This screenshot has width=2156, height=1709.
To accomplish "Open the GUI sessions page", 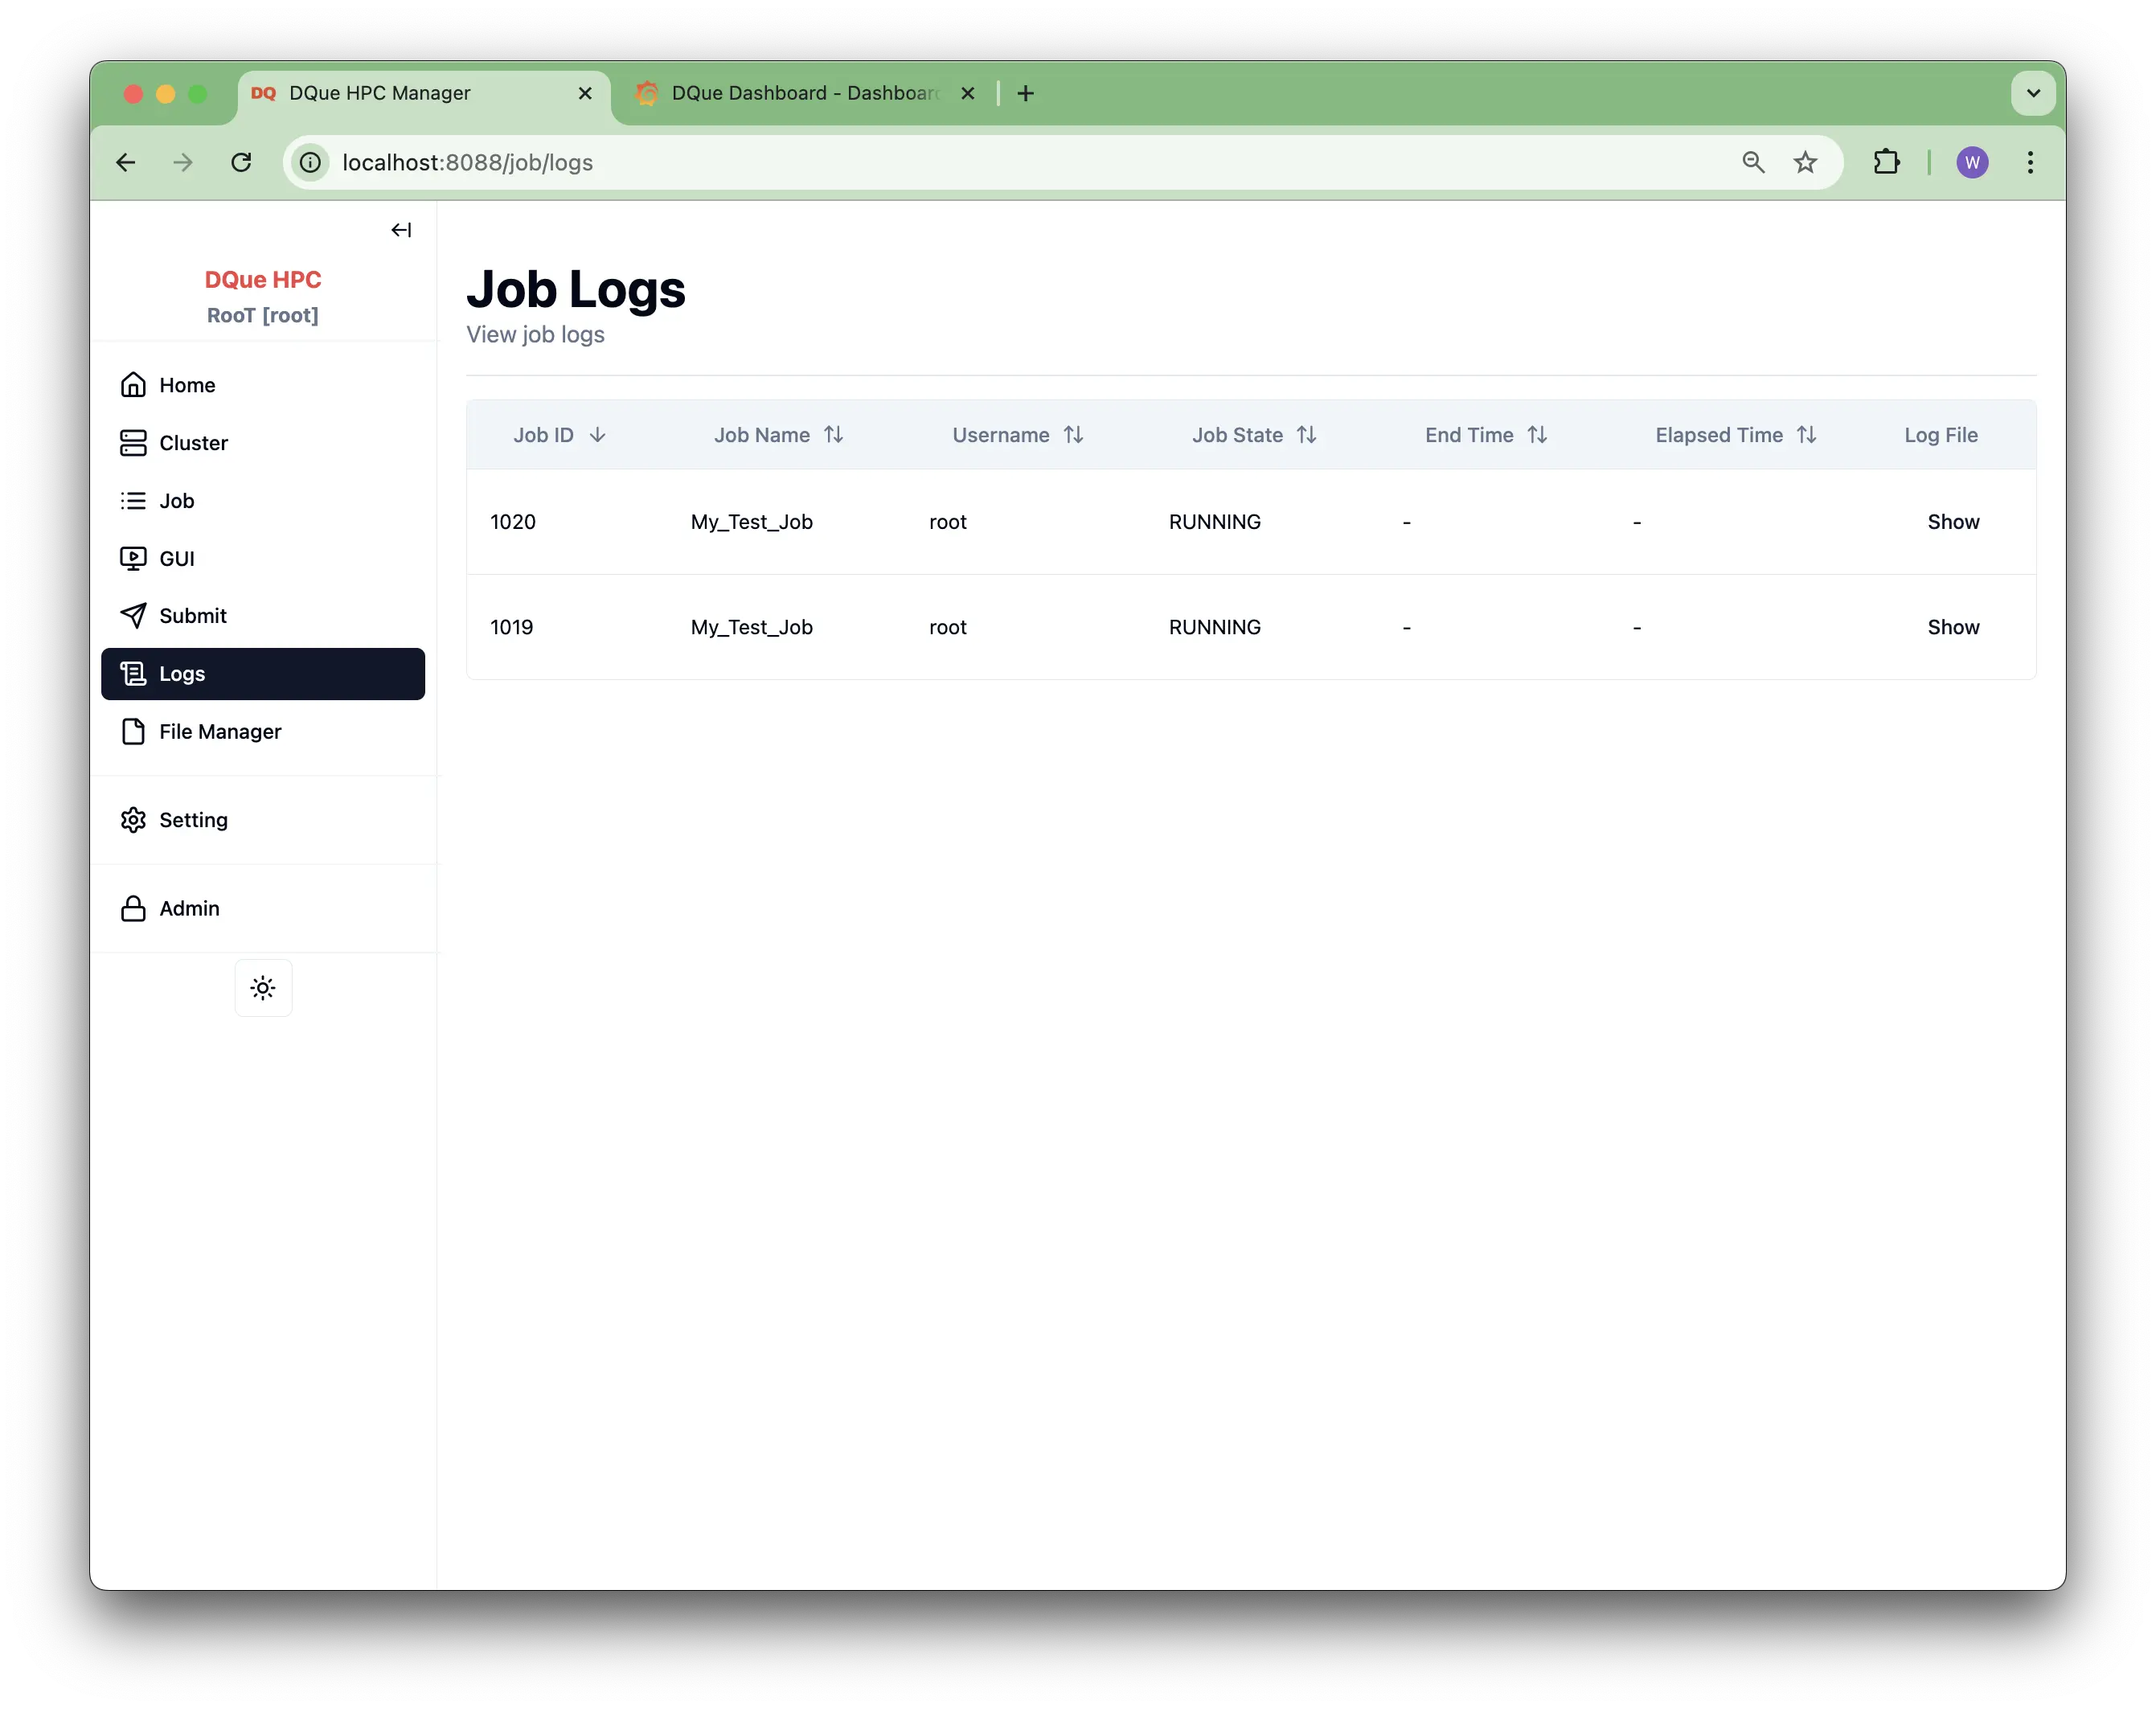I will click(176, 558).
